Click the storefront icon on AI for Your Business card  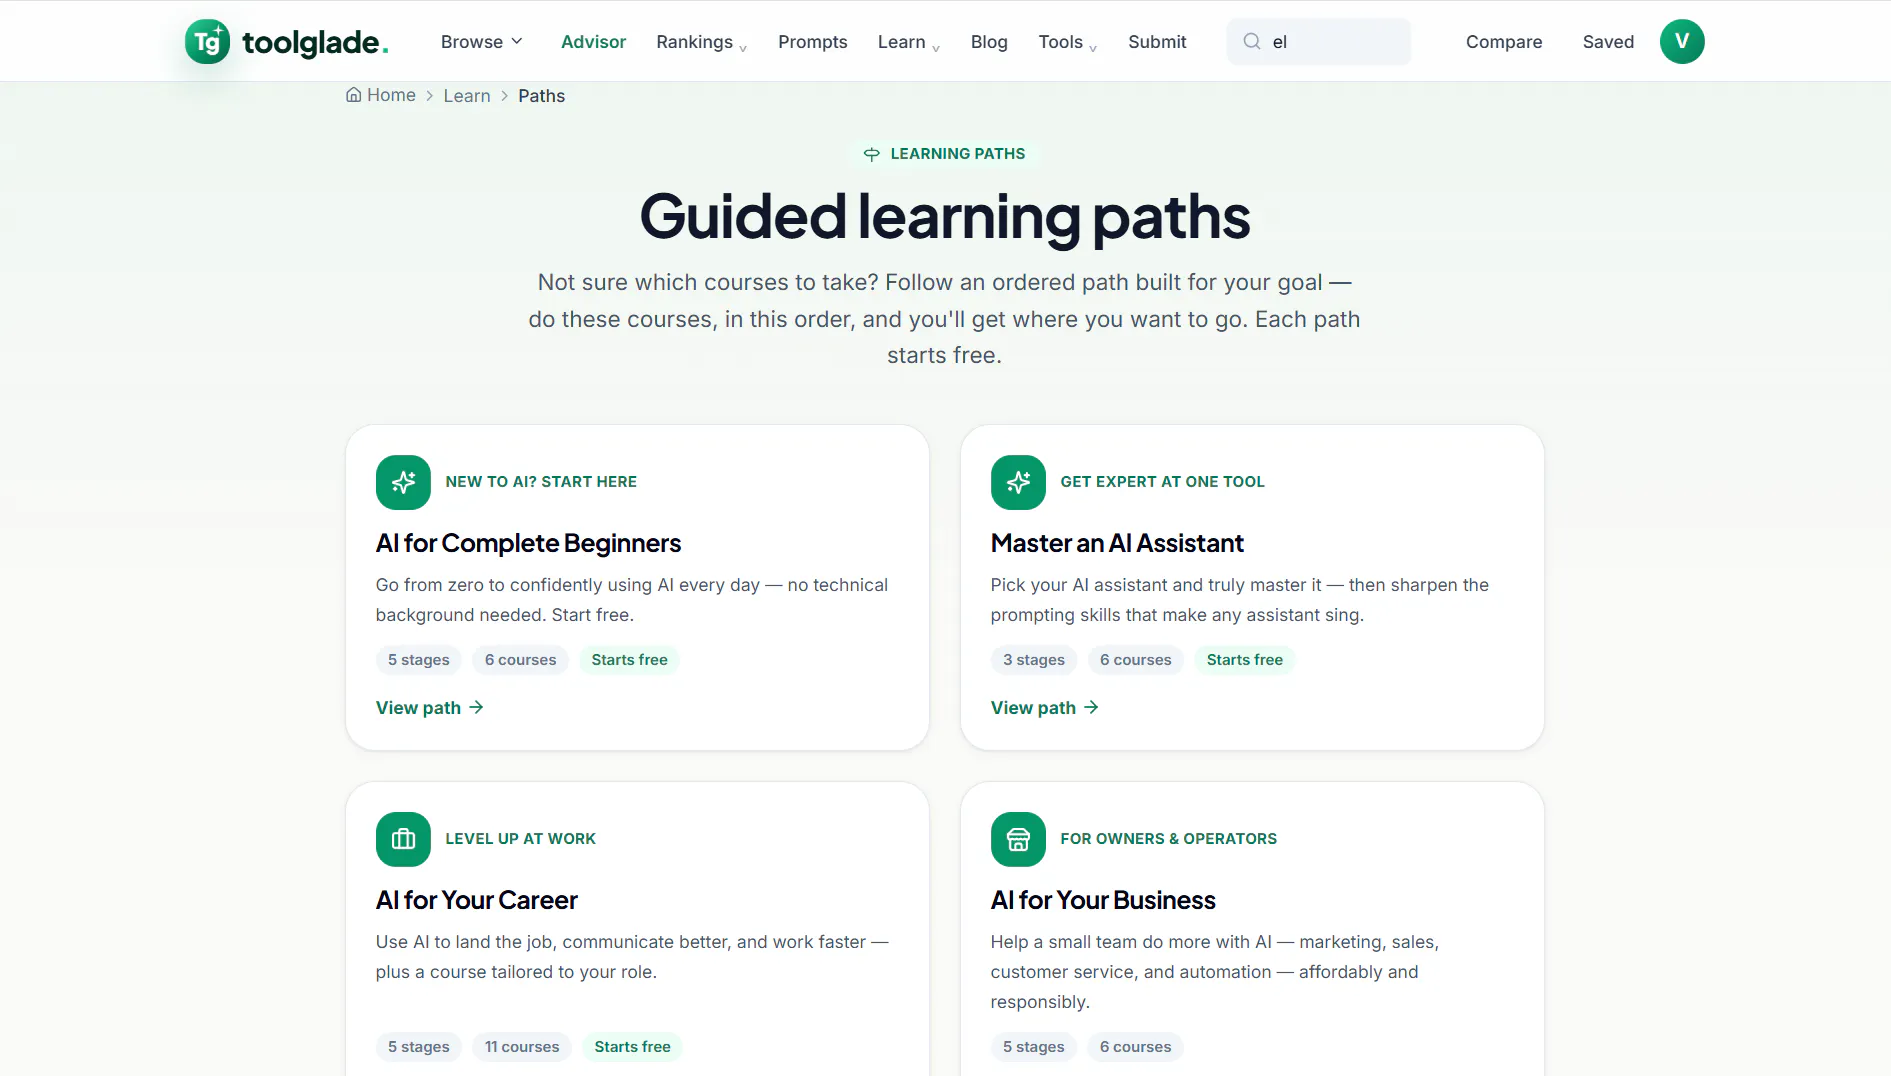(1018, 839)
